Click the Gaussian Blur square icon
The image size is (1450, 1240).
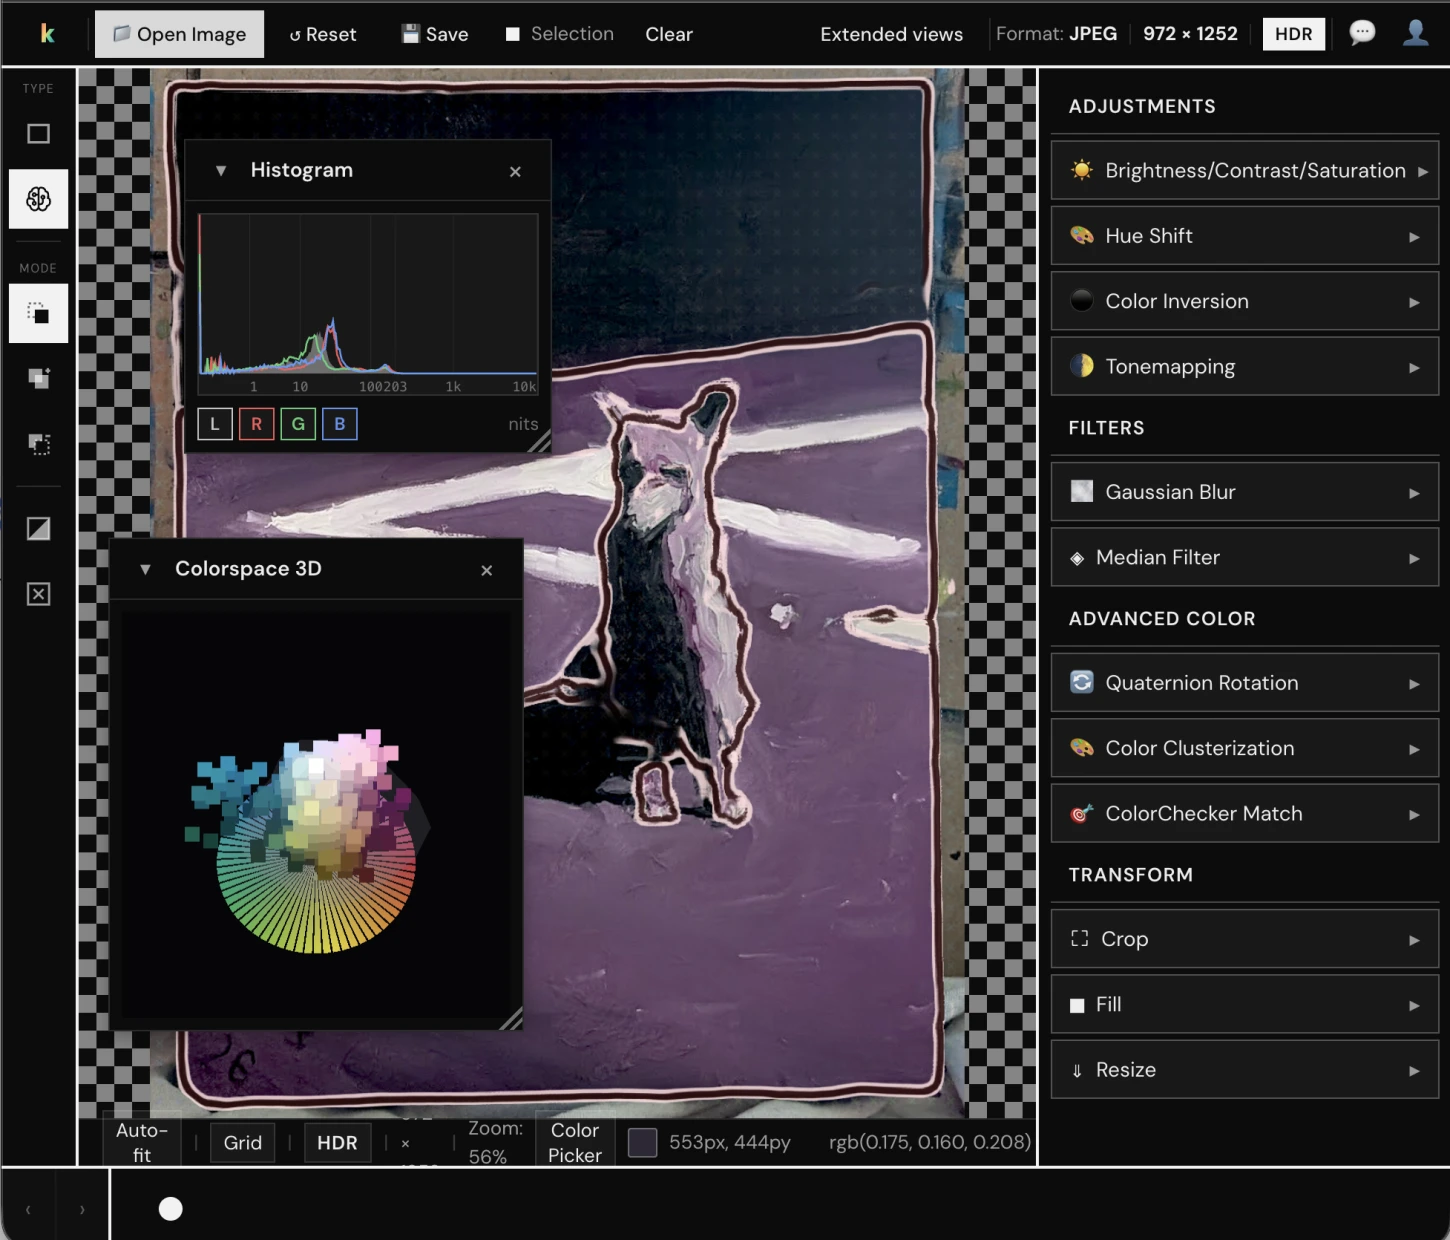[1082, 491]
